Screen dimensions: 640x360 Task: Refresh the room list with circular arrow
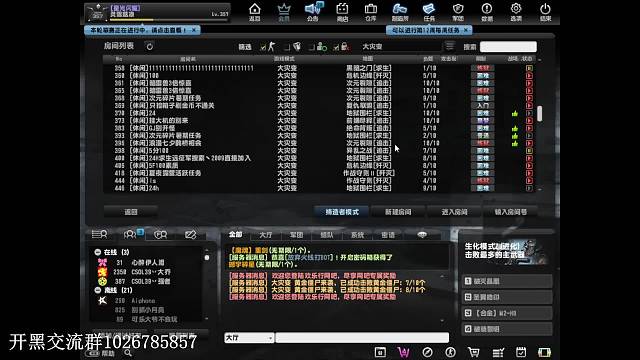pos(150,47)
